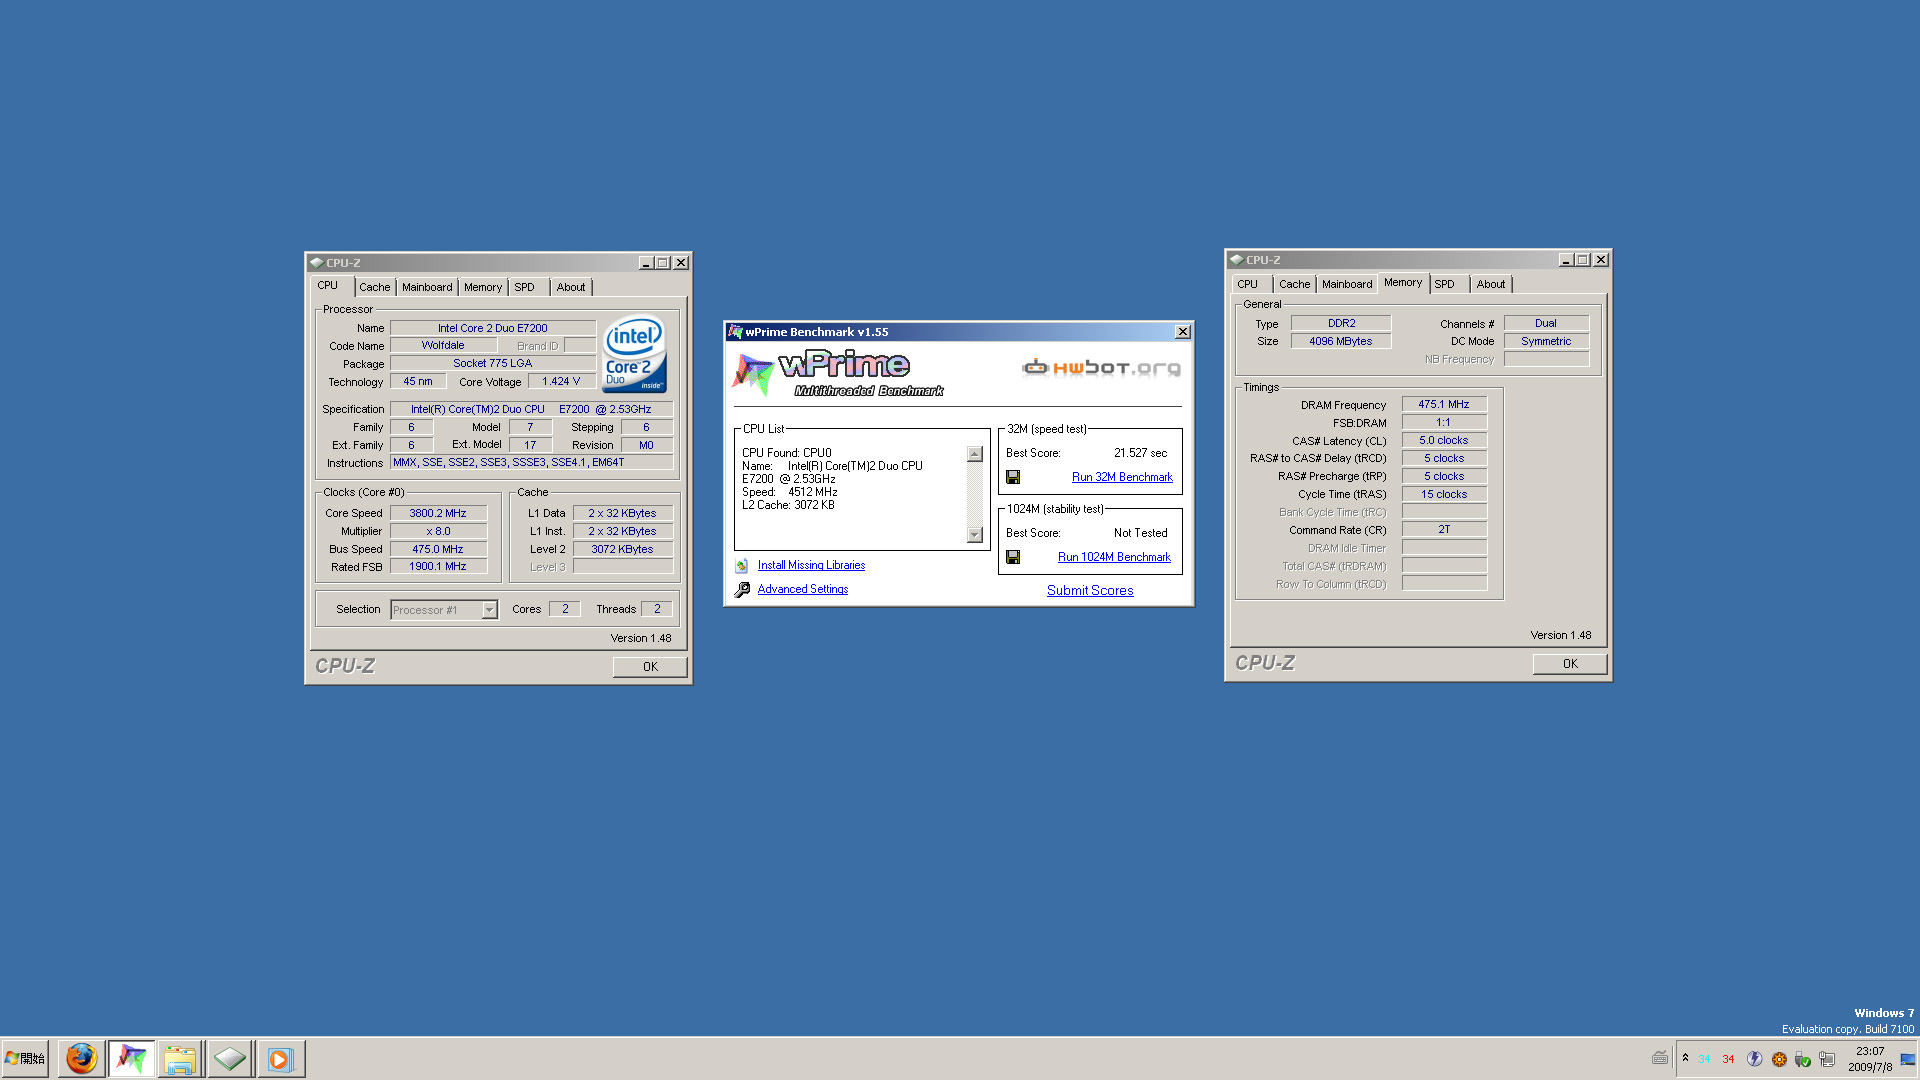Viewport: 1920px width, 1080px height.
Task: Open the Start menu button
Action: [x=25, y=1058]
